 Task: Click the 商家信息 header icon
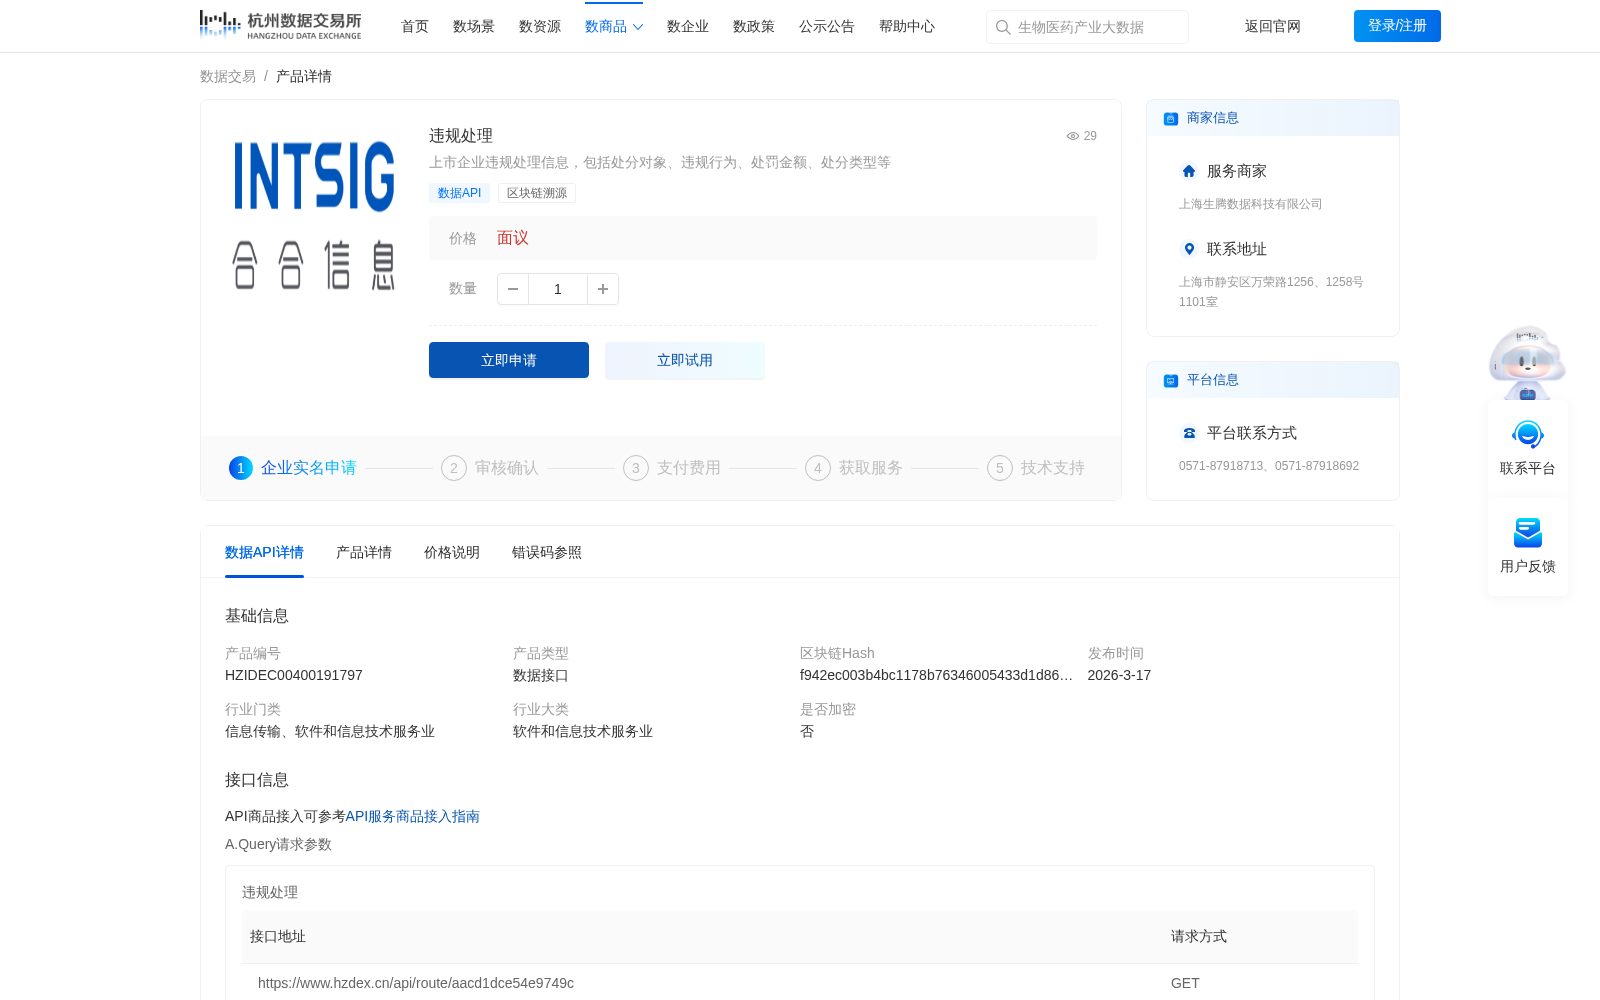click(1171, 118)
